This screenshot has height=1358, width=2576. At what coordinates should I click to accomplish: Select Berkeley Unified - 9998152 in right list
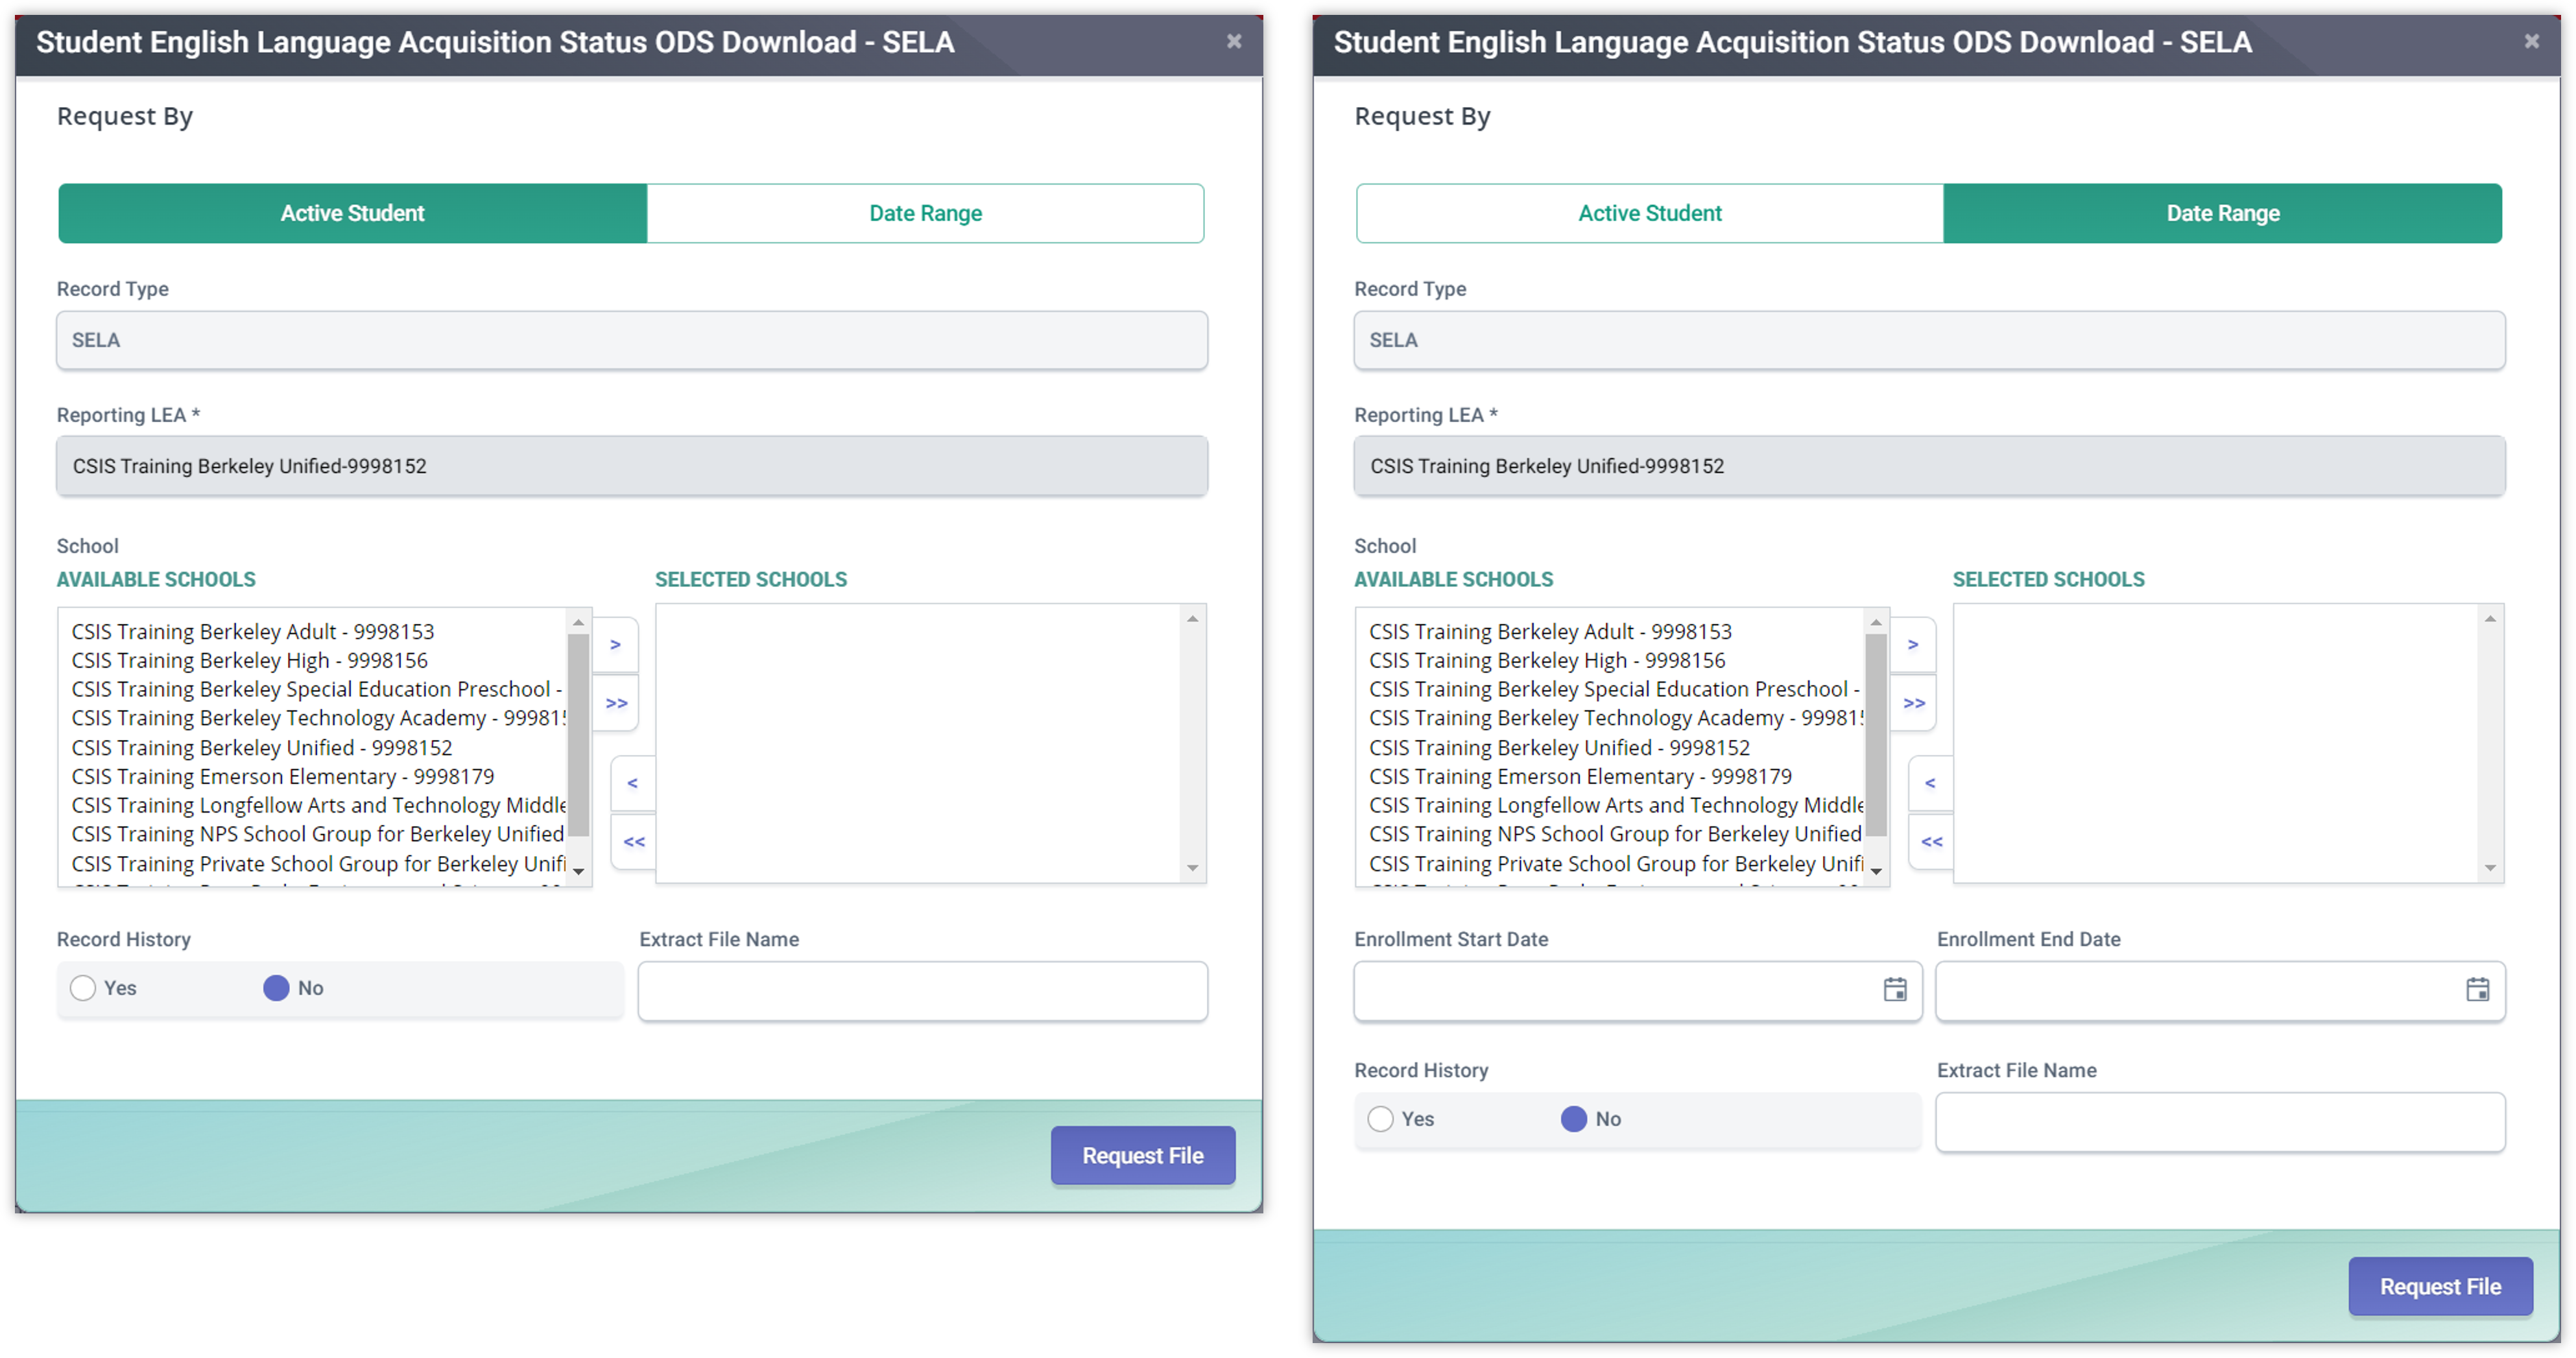(x=1559, y=748)
